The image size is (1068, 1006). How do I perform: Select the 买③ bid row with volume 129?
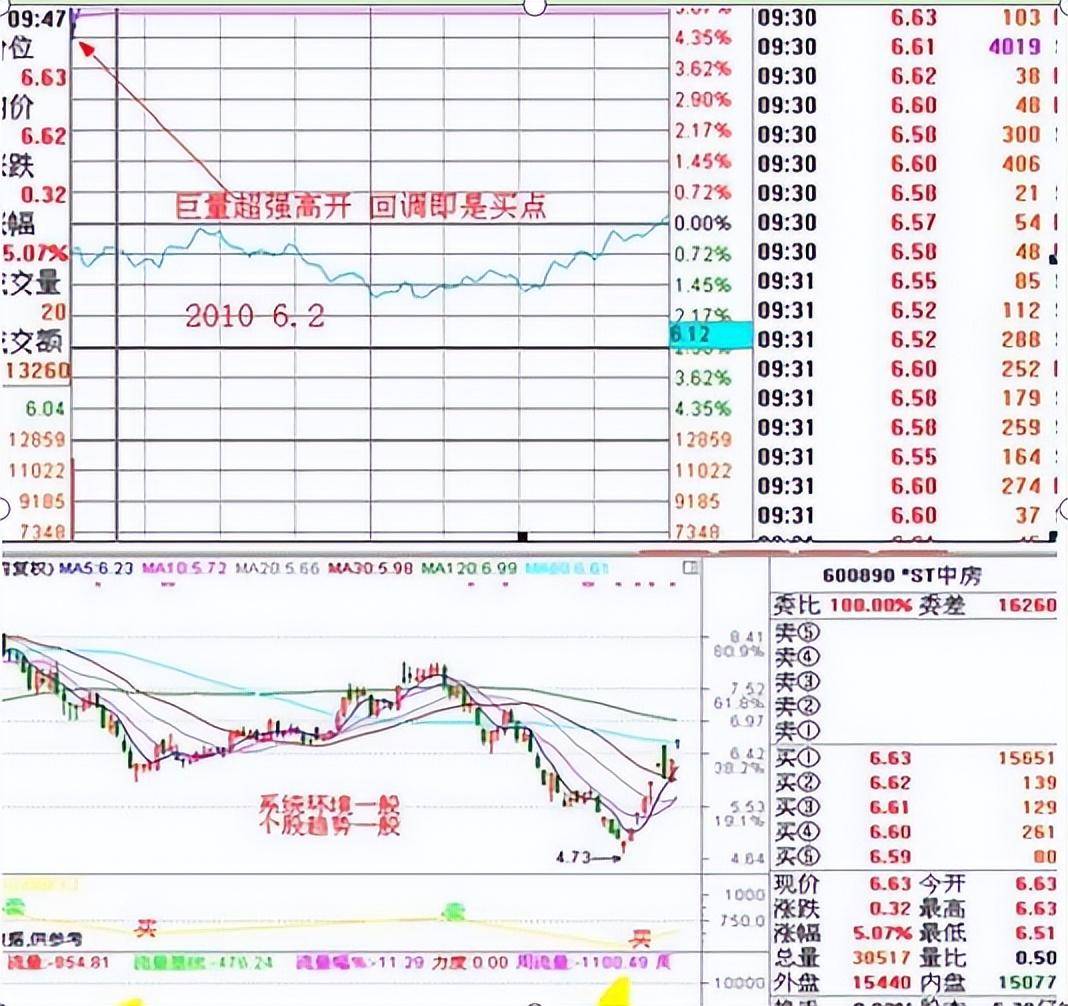coord(915,807)
